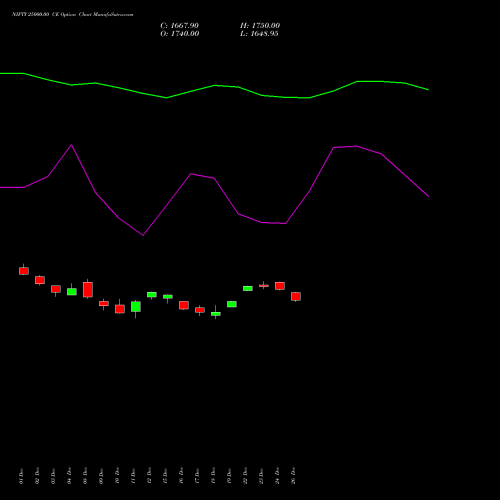500x500 pixels.
Task: Click the high price value H: 1750.00
Action: [x=260, y=26]
